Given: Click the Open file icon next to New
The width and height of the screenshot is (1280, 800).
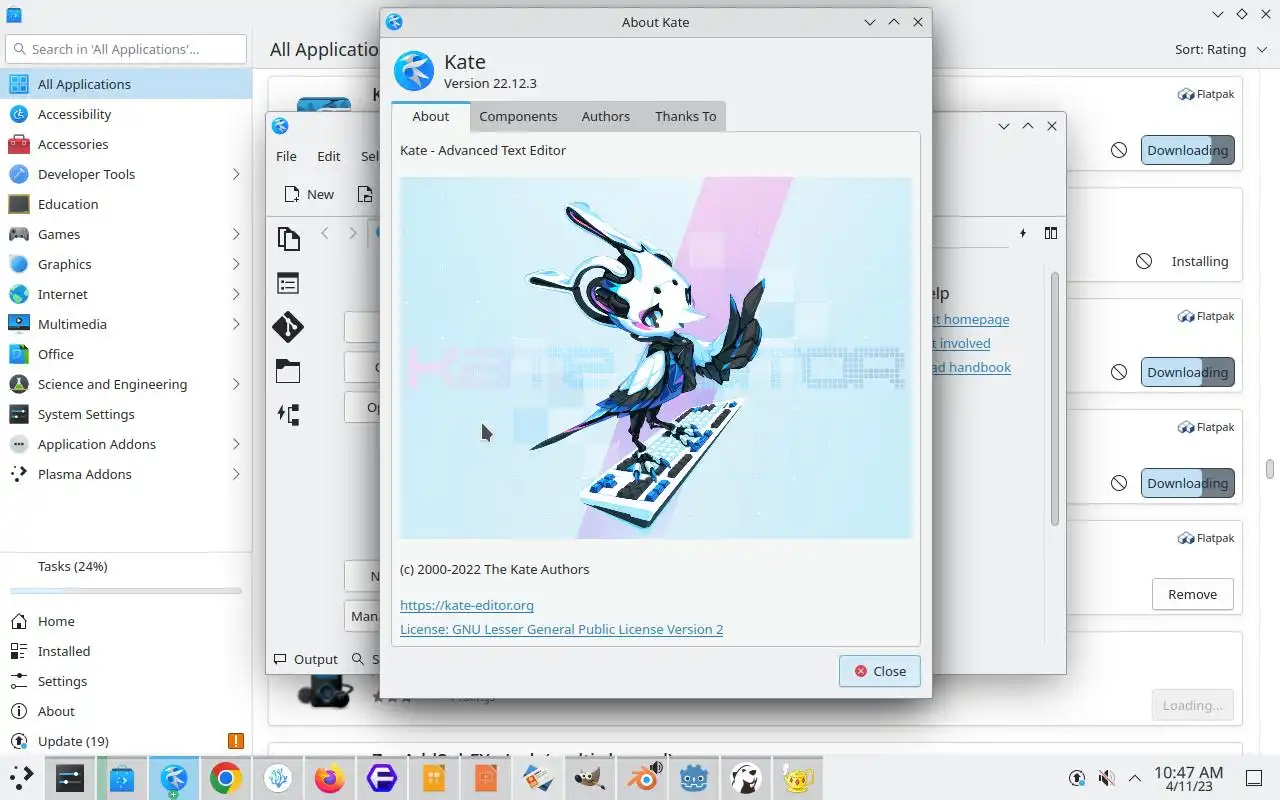Looking at the screenshot, I should point(365,194).
